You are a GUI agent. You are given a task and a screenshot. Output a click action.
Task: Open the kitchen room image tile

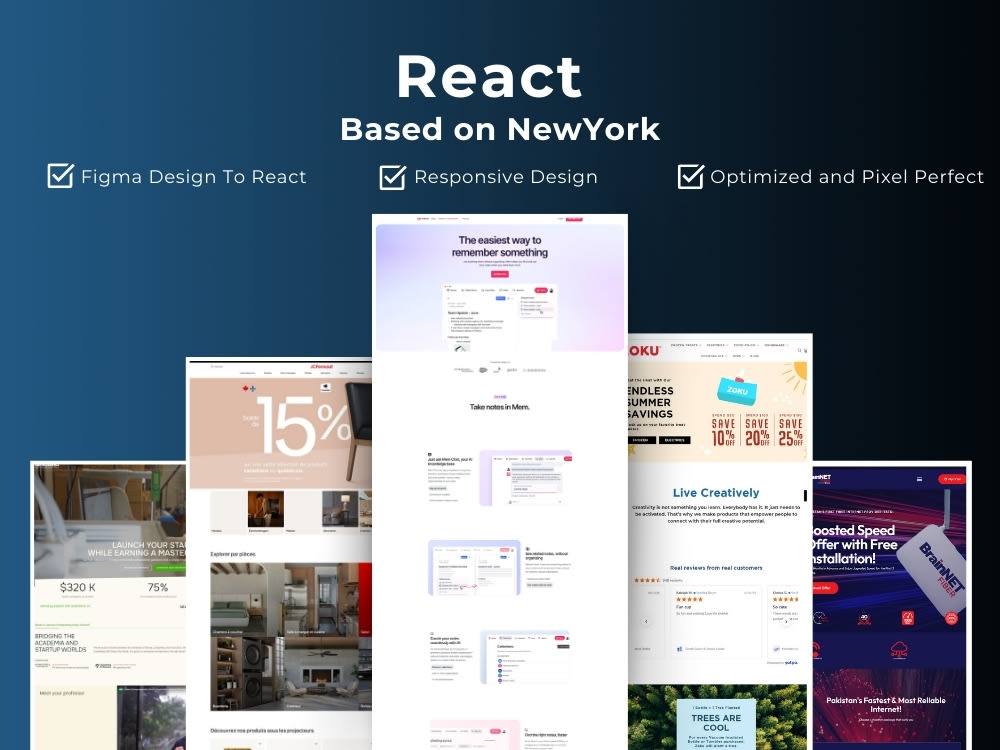tap(321, 599)
